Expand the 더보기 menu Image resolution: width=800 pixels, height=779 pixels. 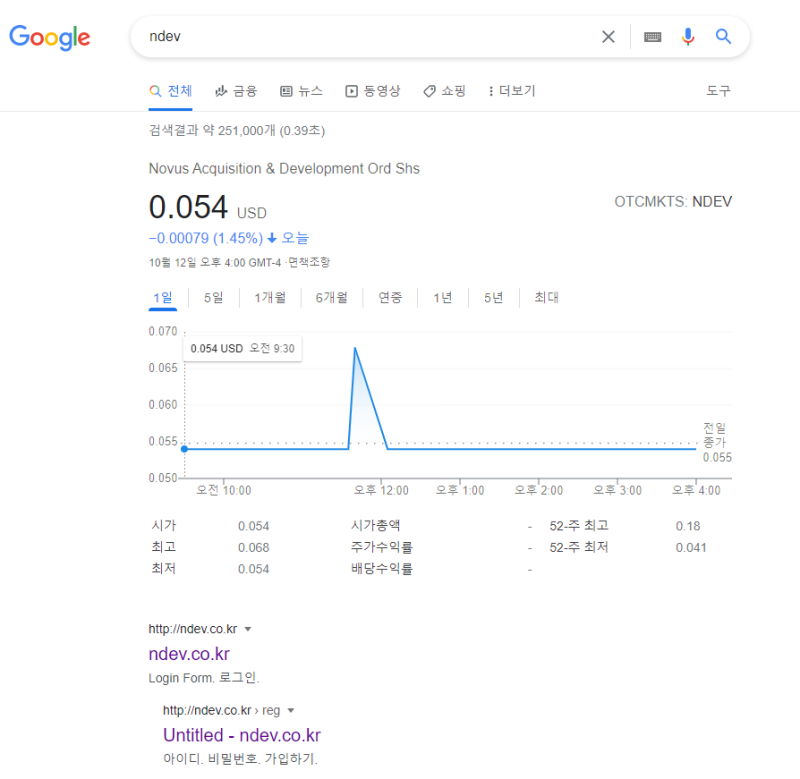(x=512, y=91)
